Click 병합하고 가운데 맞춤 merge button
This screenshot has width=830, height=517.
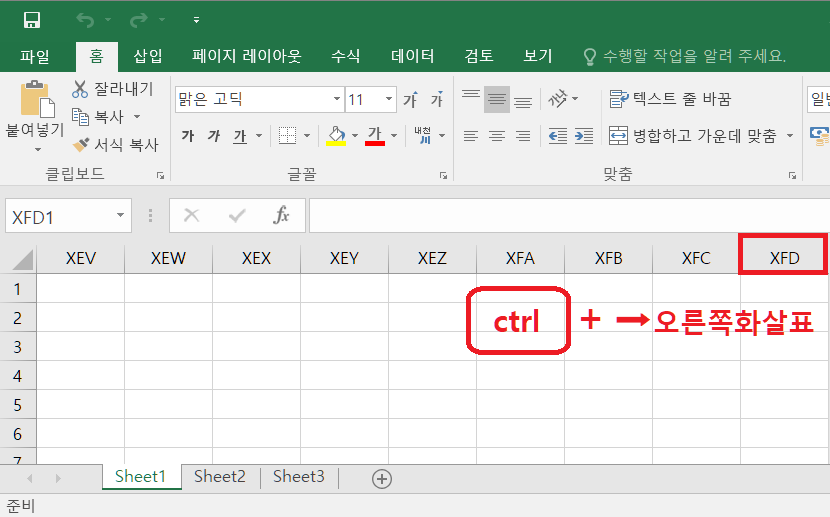(x=693, y=136)
